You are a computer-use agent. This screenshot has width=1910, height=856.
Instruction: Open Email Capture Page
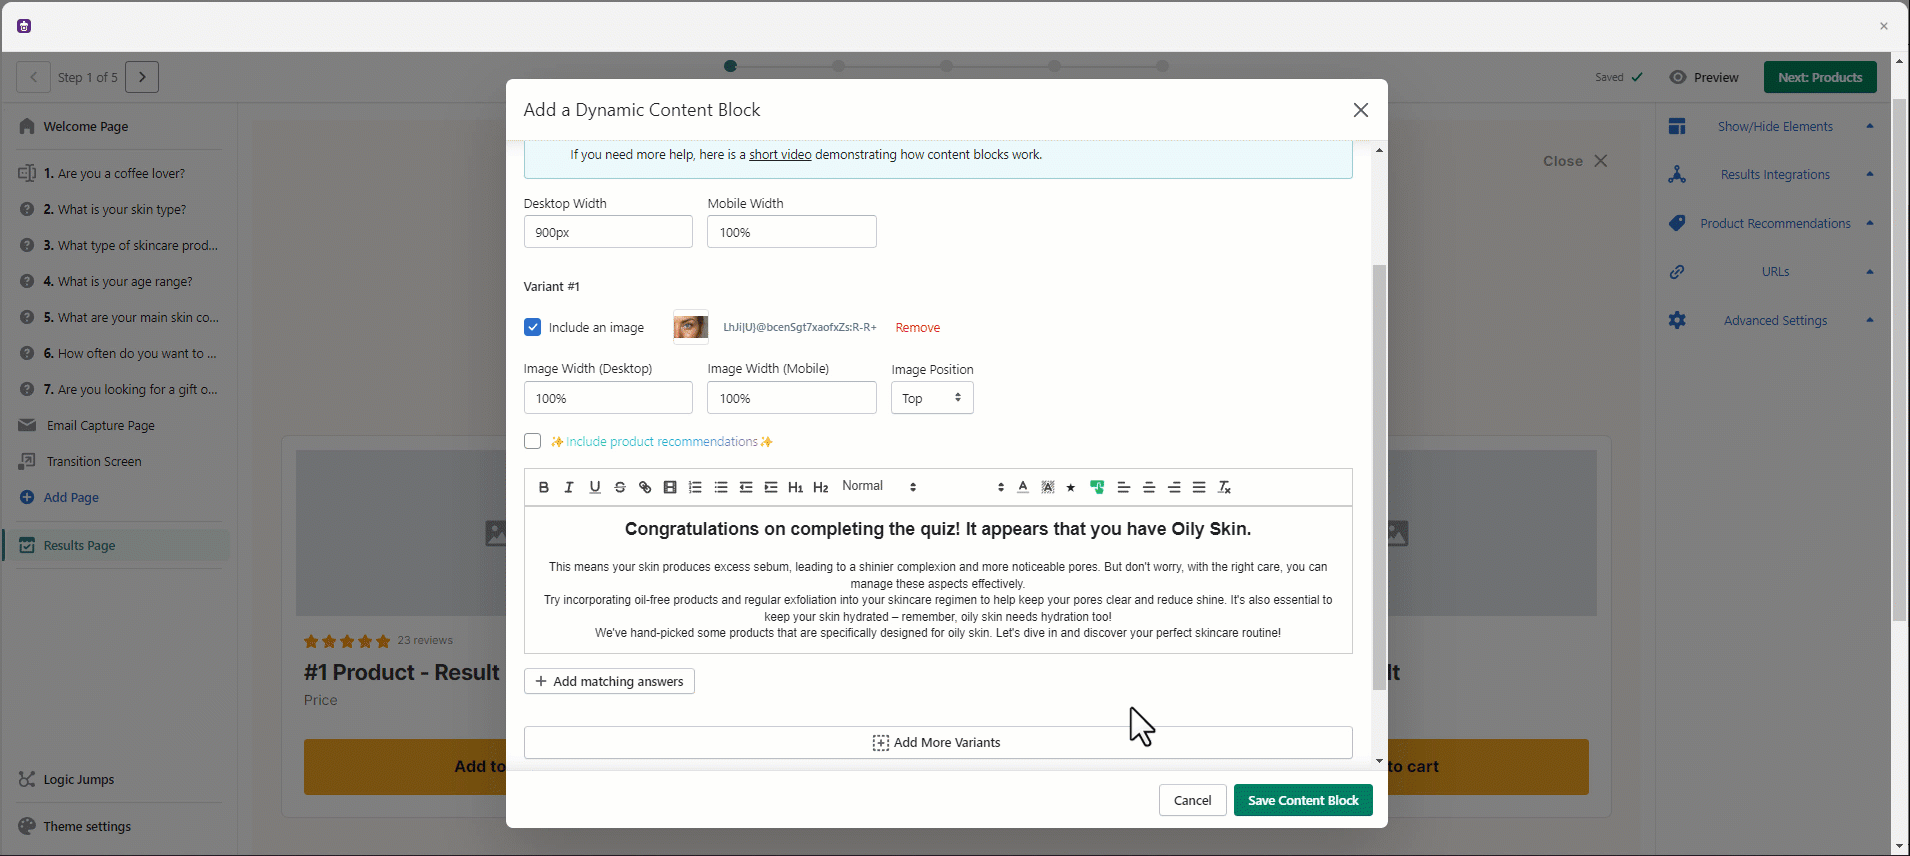pos(100,425)
